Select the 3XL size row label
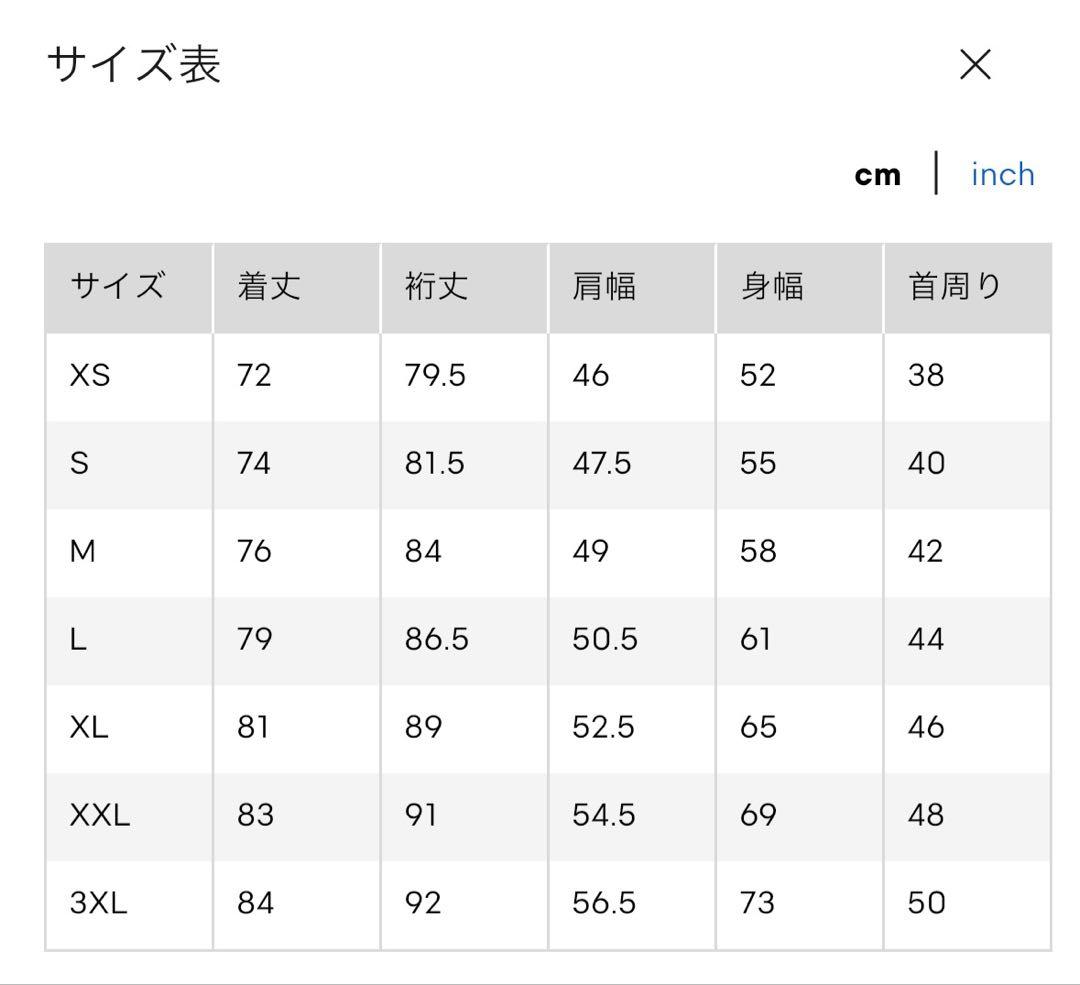1080x985 pixels. click(98, 902)
